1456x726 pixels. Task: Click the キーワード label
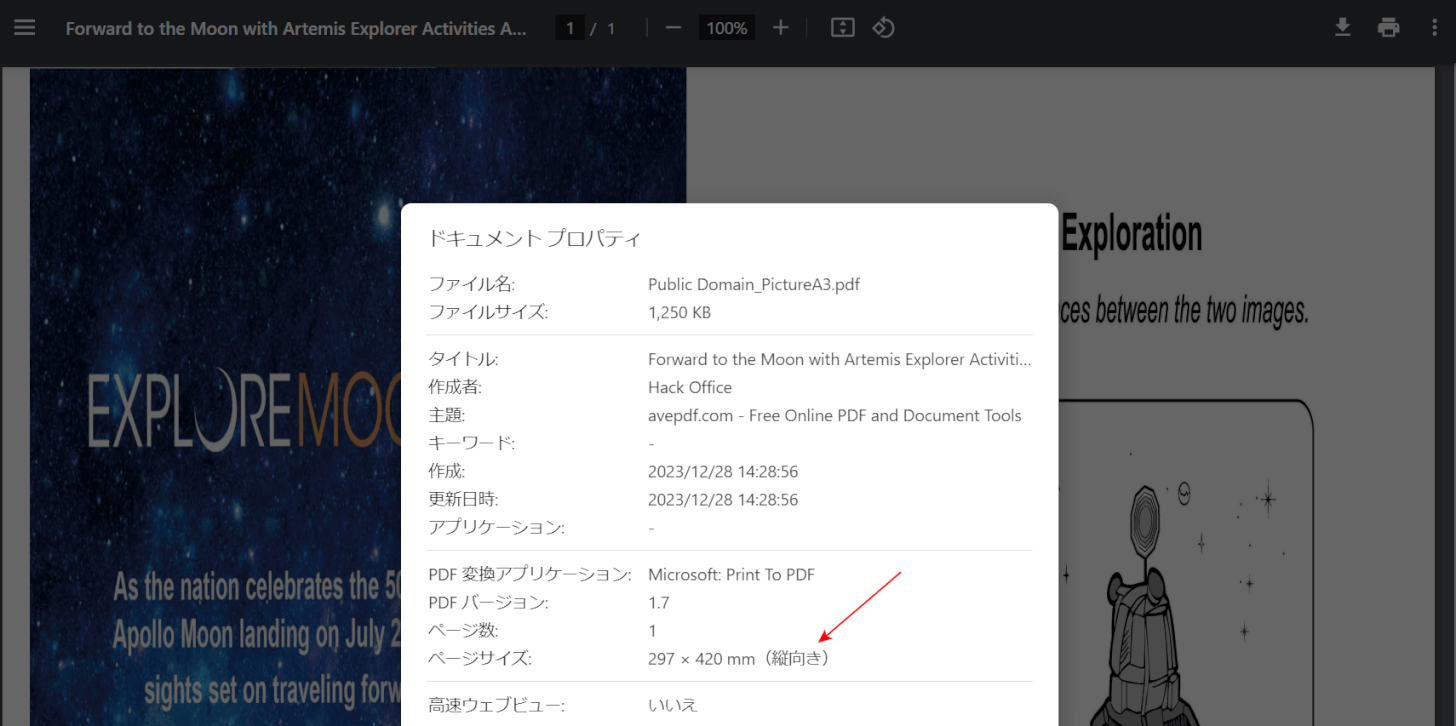coord(471,443)
